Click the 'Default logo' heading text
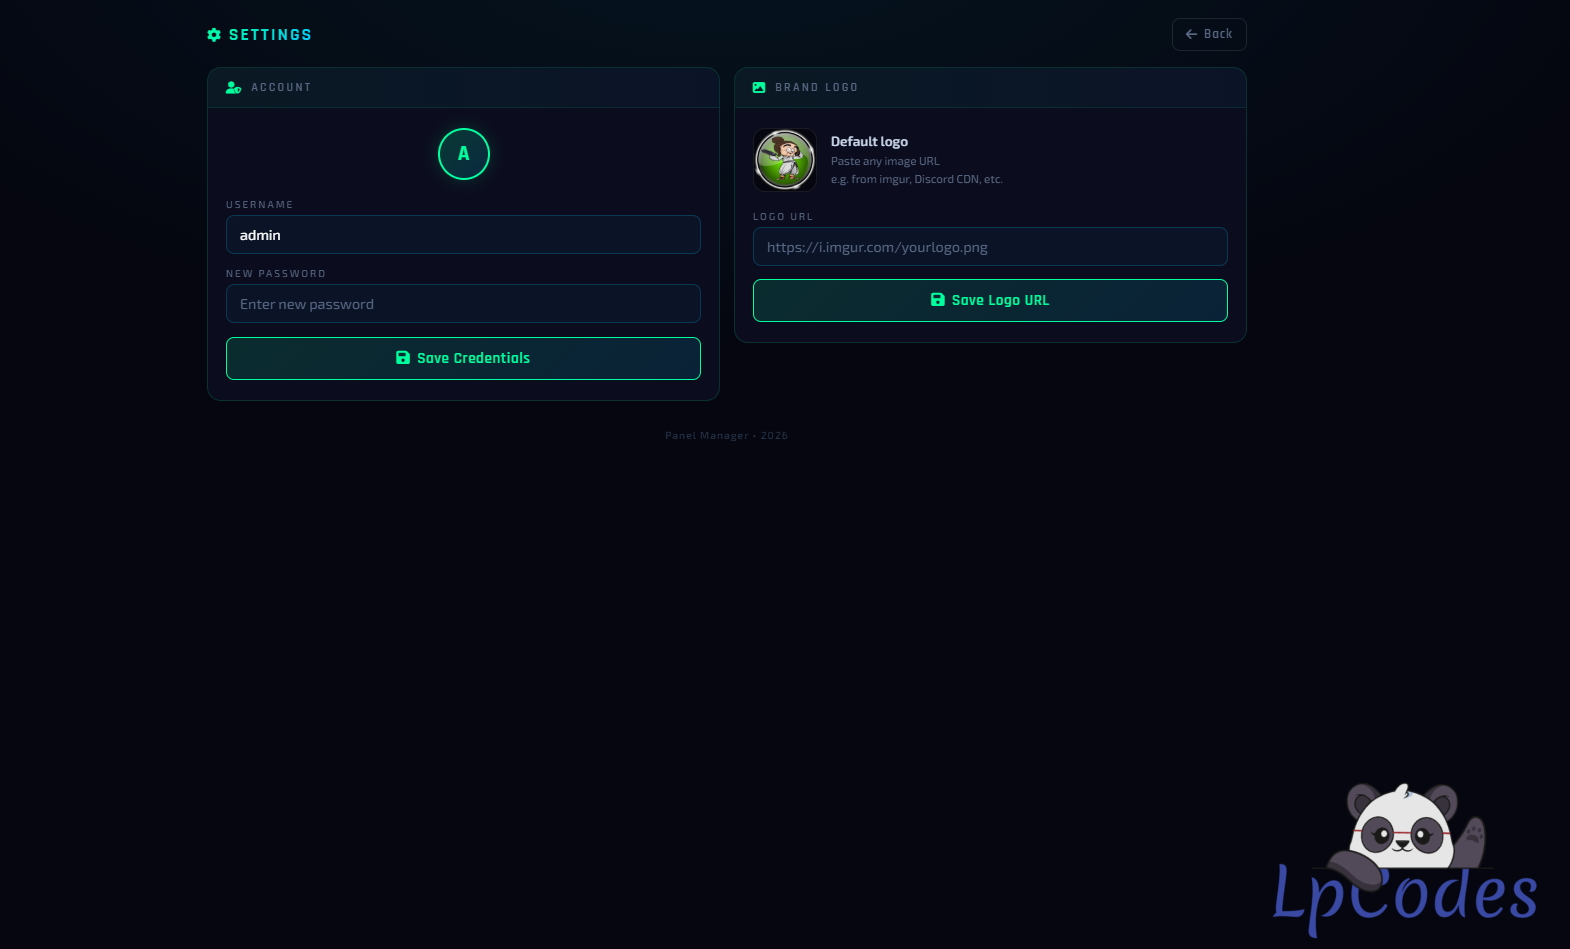Screen dimensions: 1570x949 869,142
